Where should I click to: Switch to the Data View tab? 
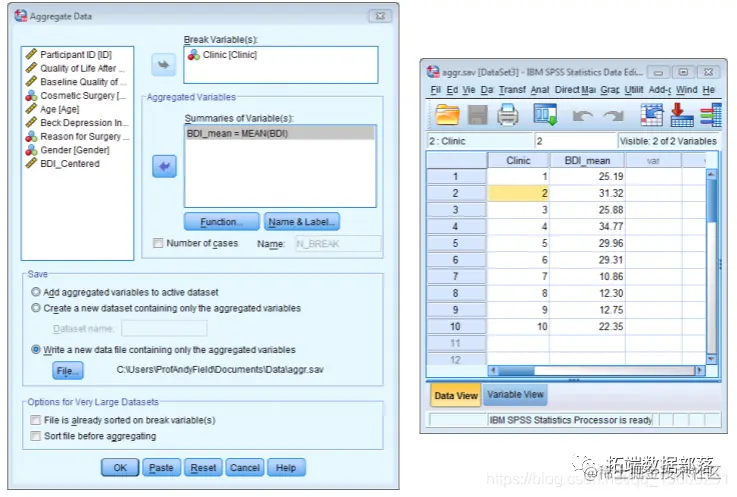coord(456,395)
